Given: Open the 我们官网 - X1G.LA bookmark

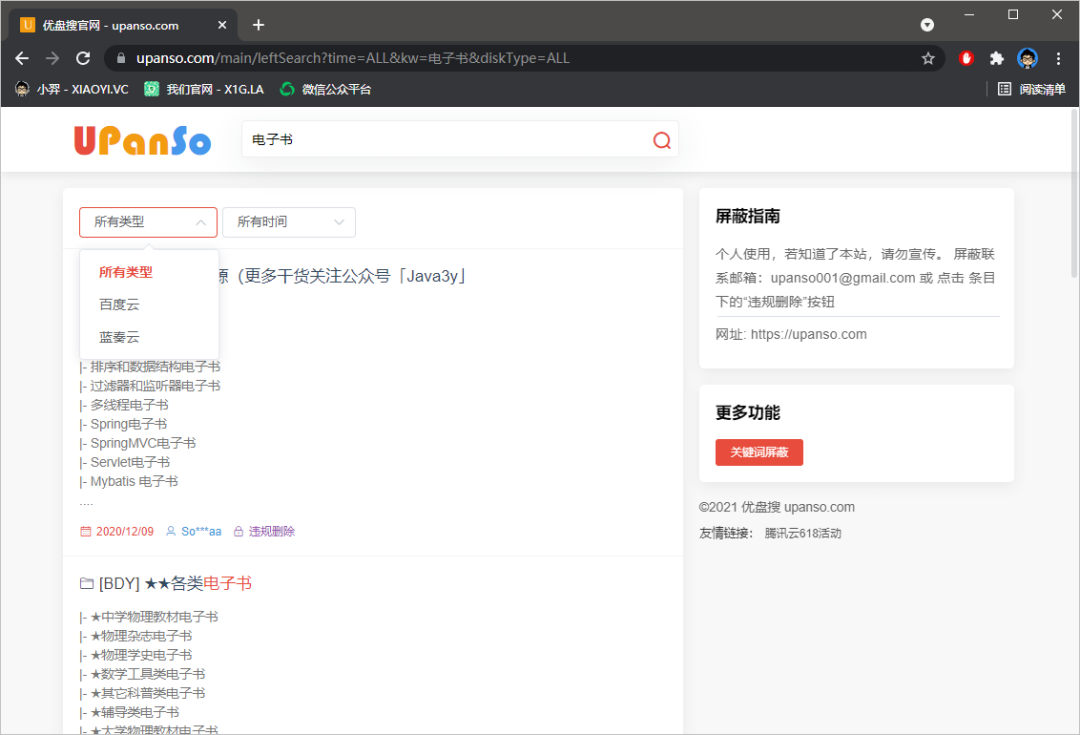Looking at the screenshot, I should 204,89.
